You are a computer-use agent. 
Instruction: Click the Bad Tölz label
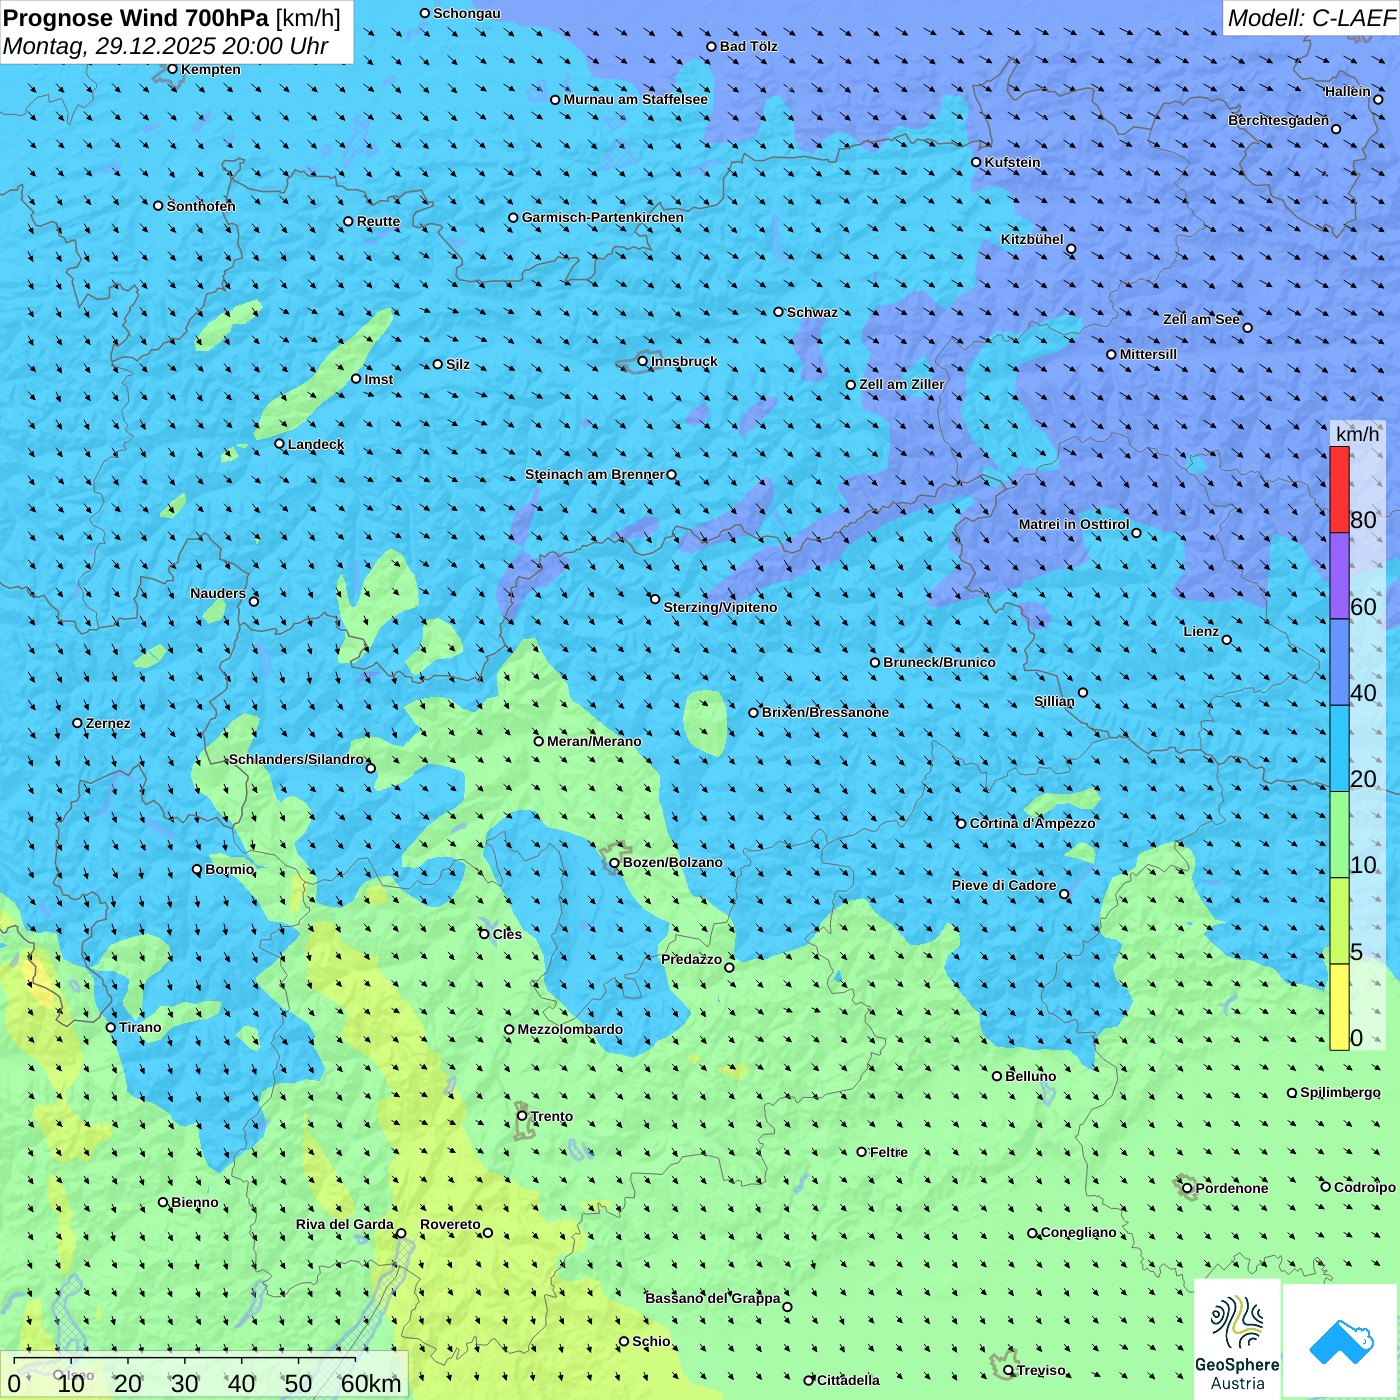click(x=749, y=46)
